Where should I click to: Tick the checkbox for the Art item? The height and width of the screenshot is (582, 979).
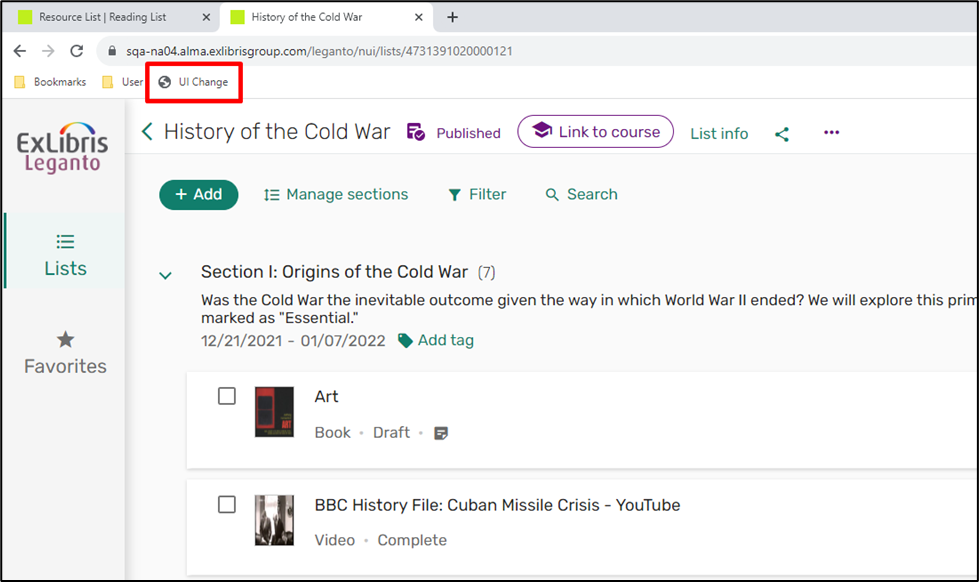(x=227, y=396)
